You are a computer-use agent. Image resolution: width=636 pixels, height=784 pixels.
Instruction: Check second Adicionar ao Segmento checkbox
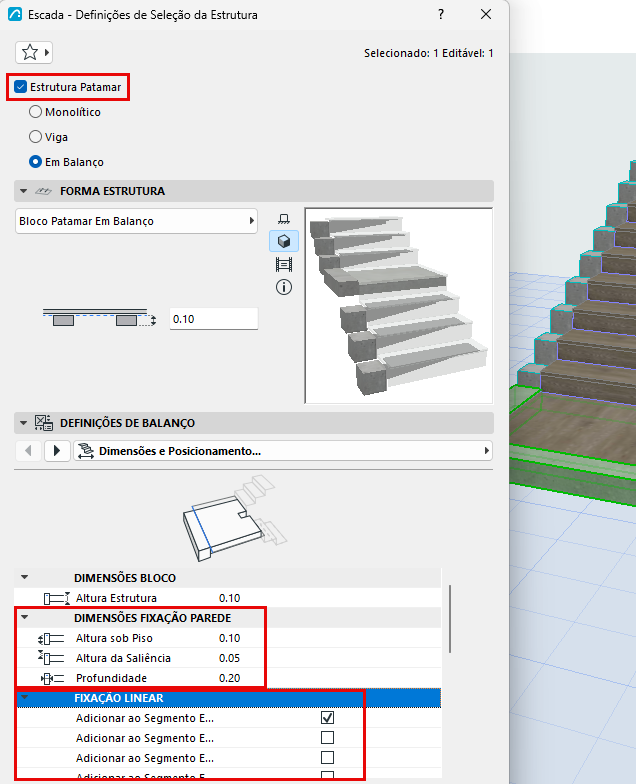point(328,738)
